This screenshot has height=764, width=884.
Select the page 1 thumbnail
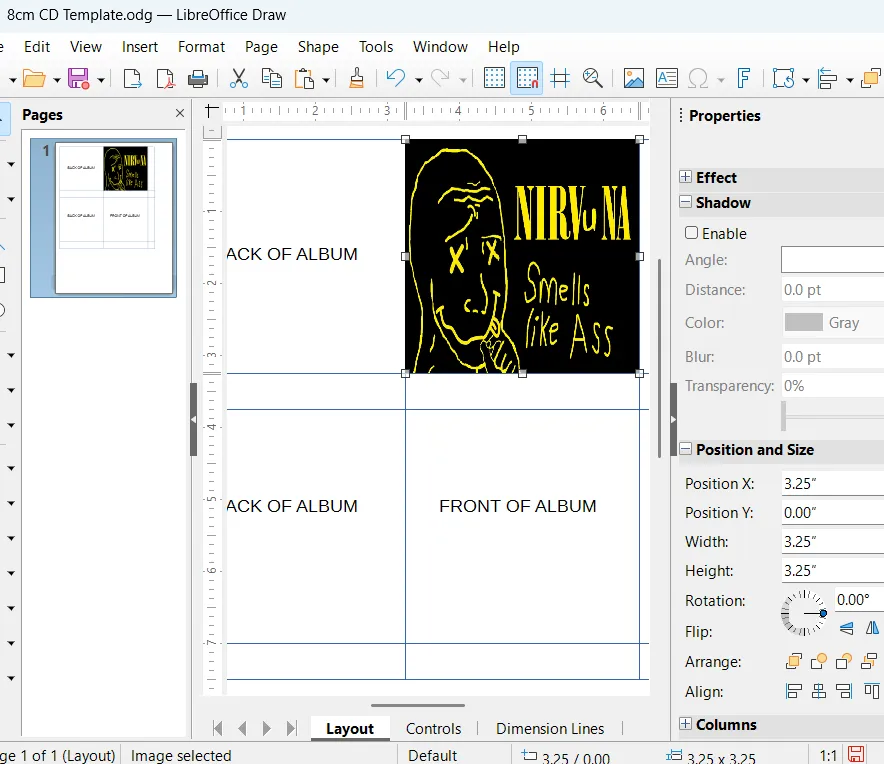click(x=114, y=217)
